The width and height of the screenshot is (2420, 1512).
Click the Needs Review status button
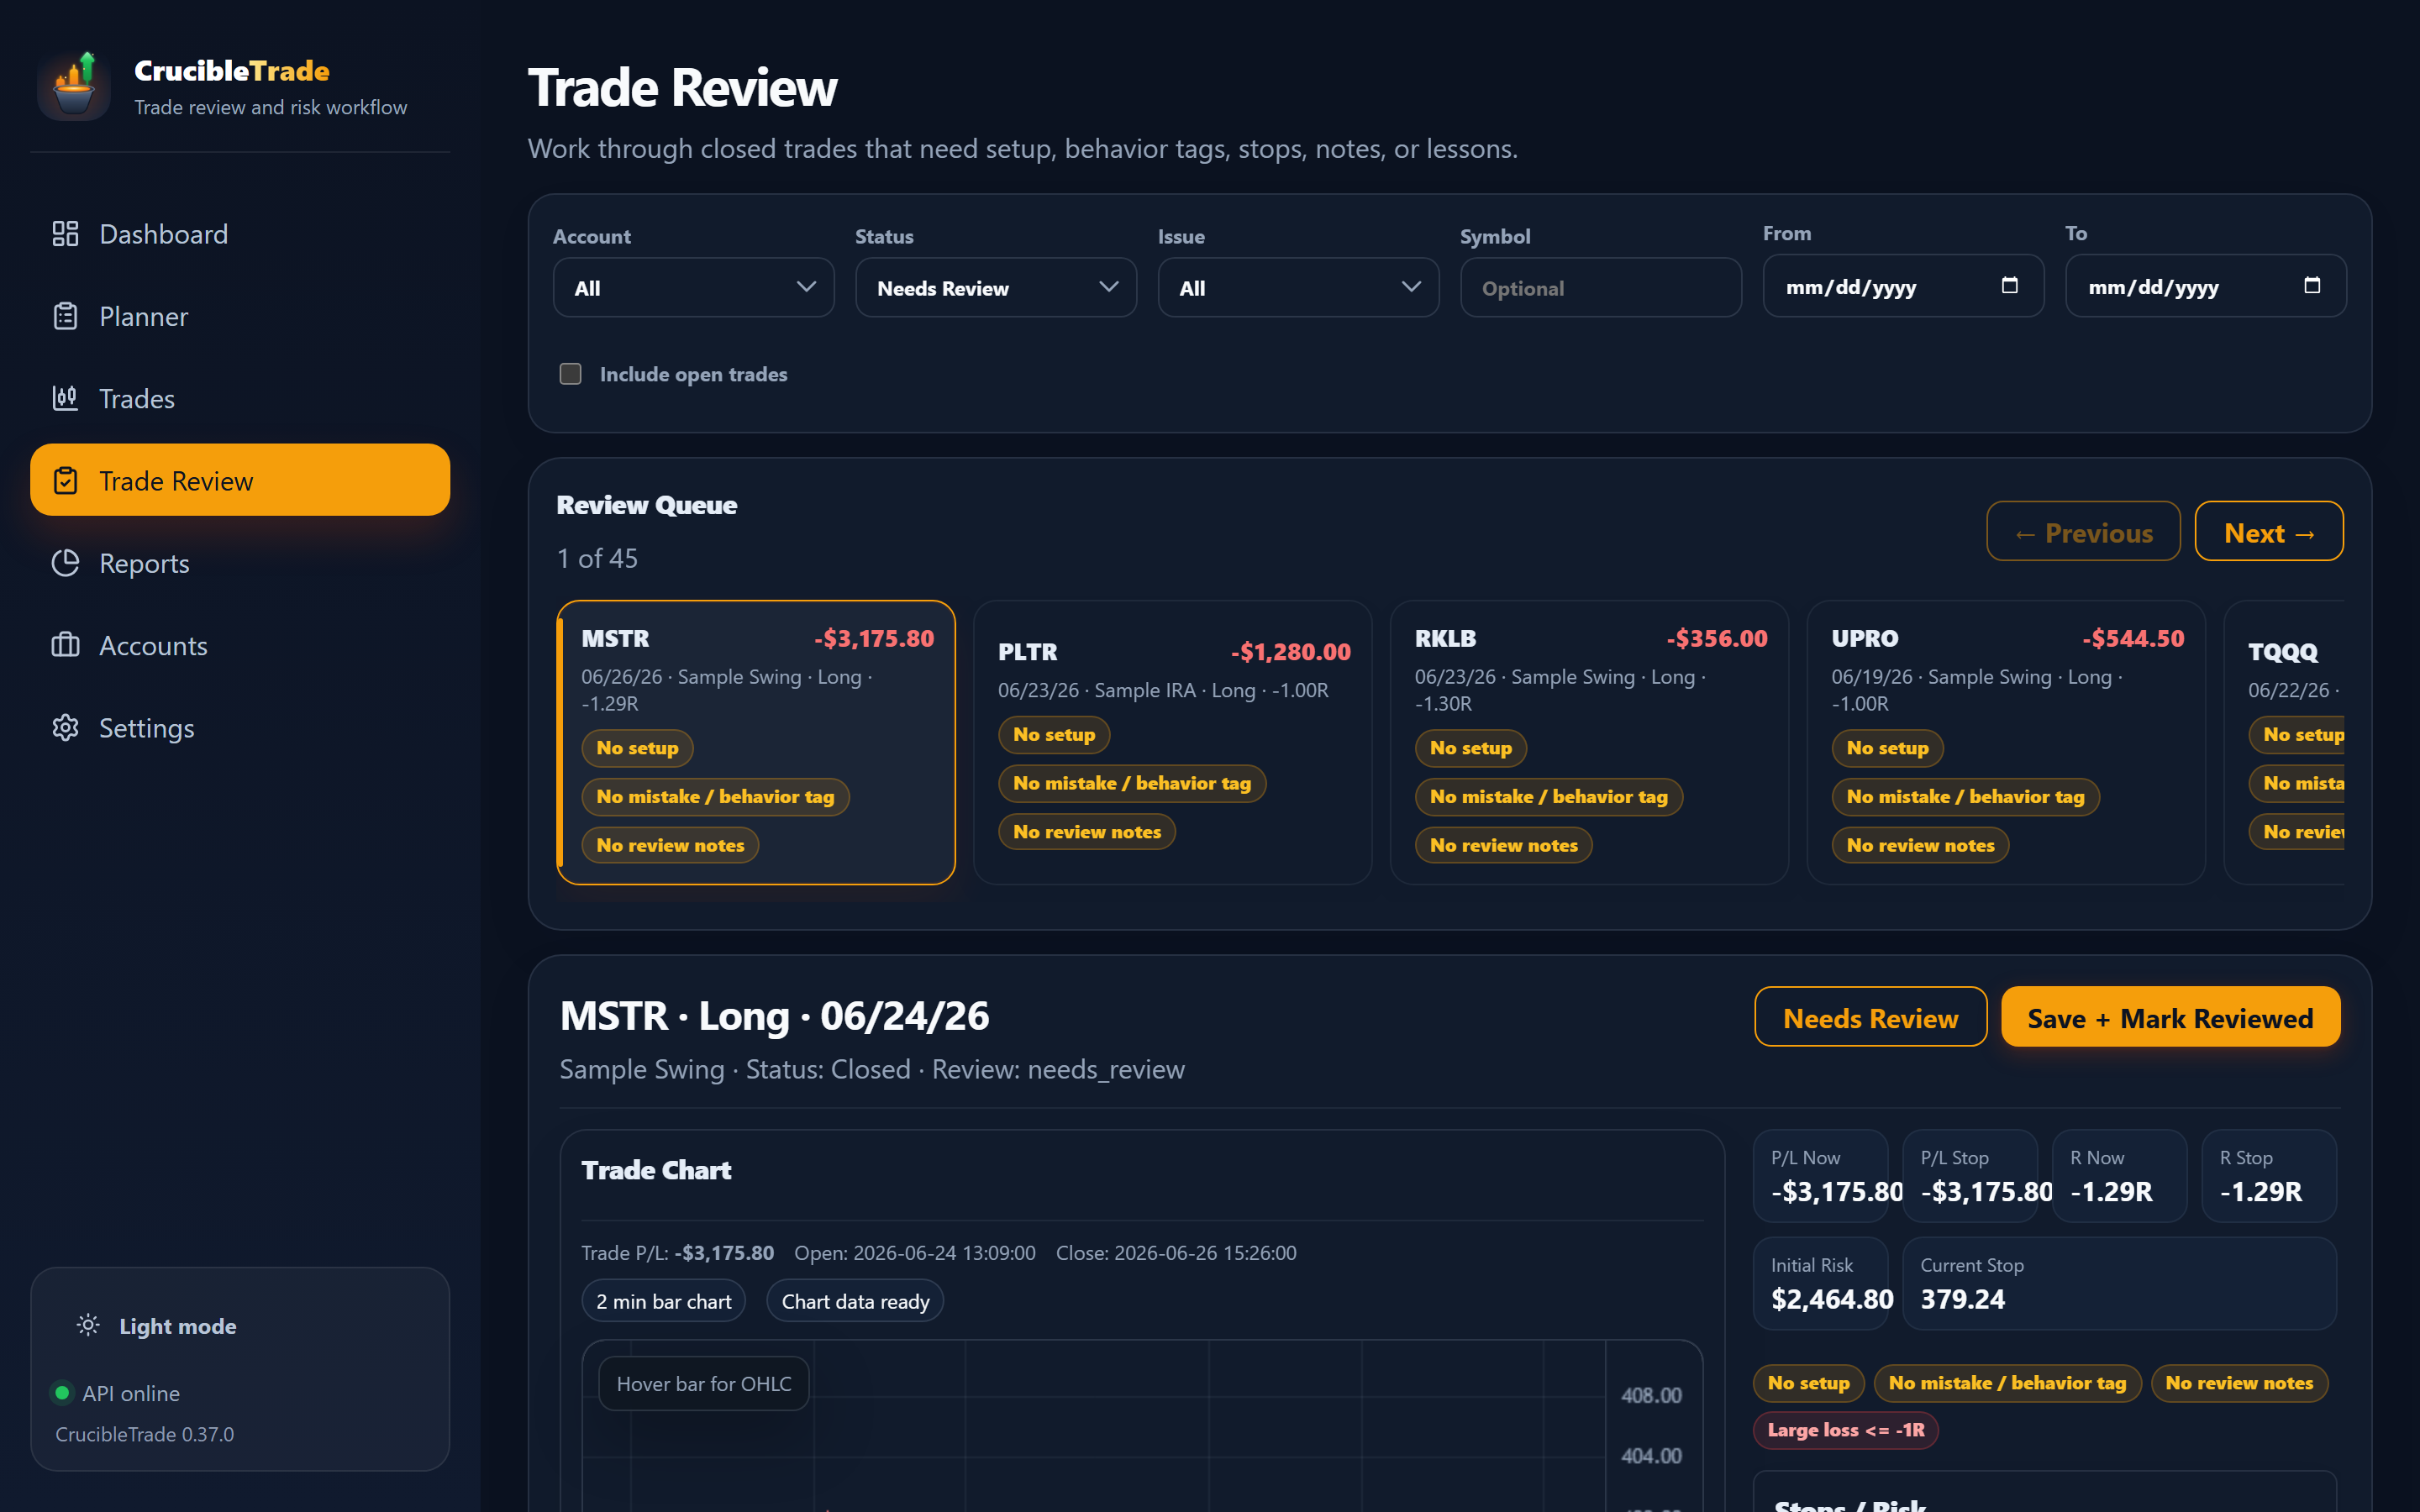[x=1870, y=1017]
